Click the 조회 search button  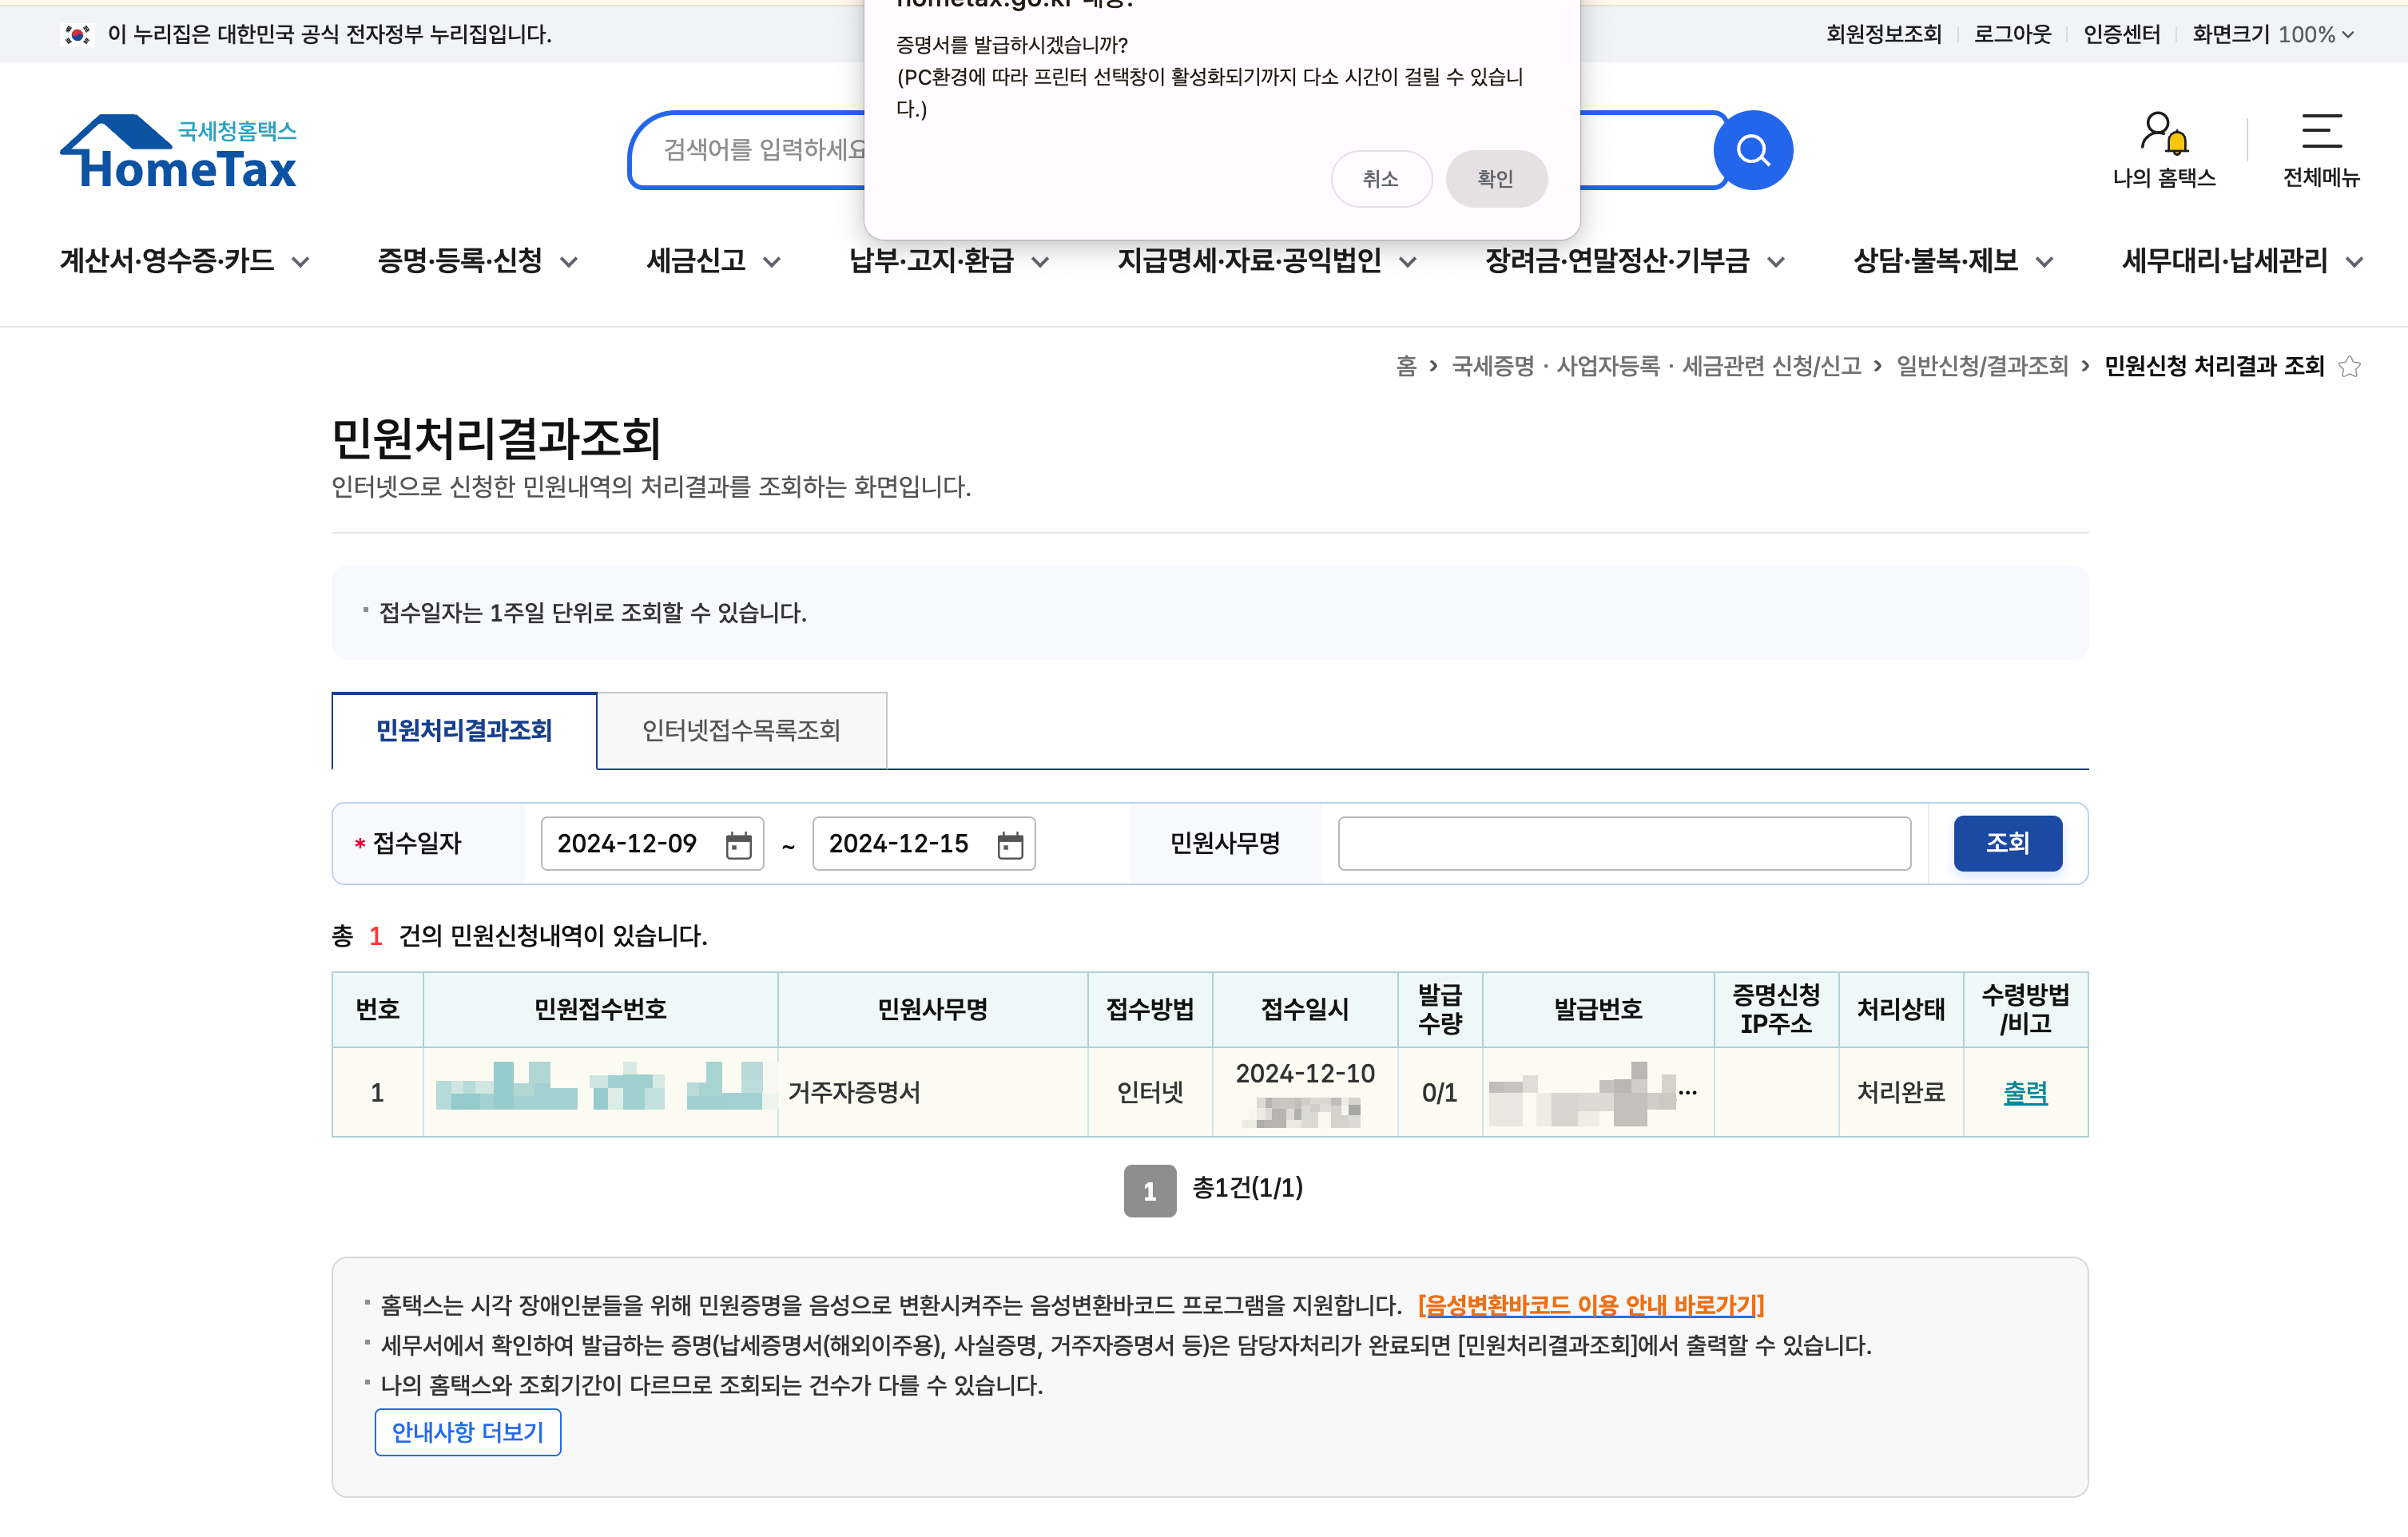coord(2007,843)
